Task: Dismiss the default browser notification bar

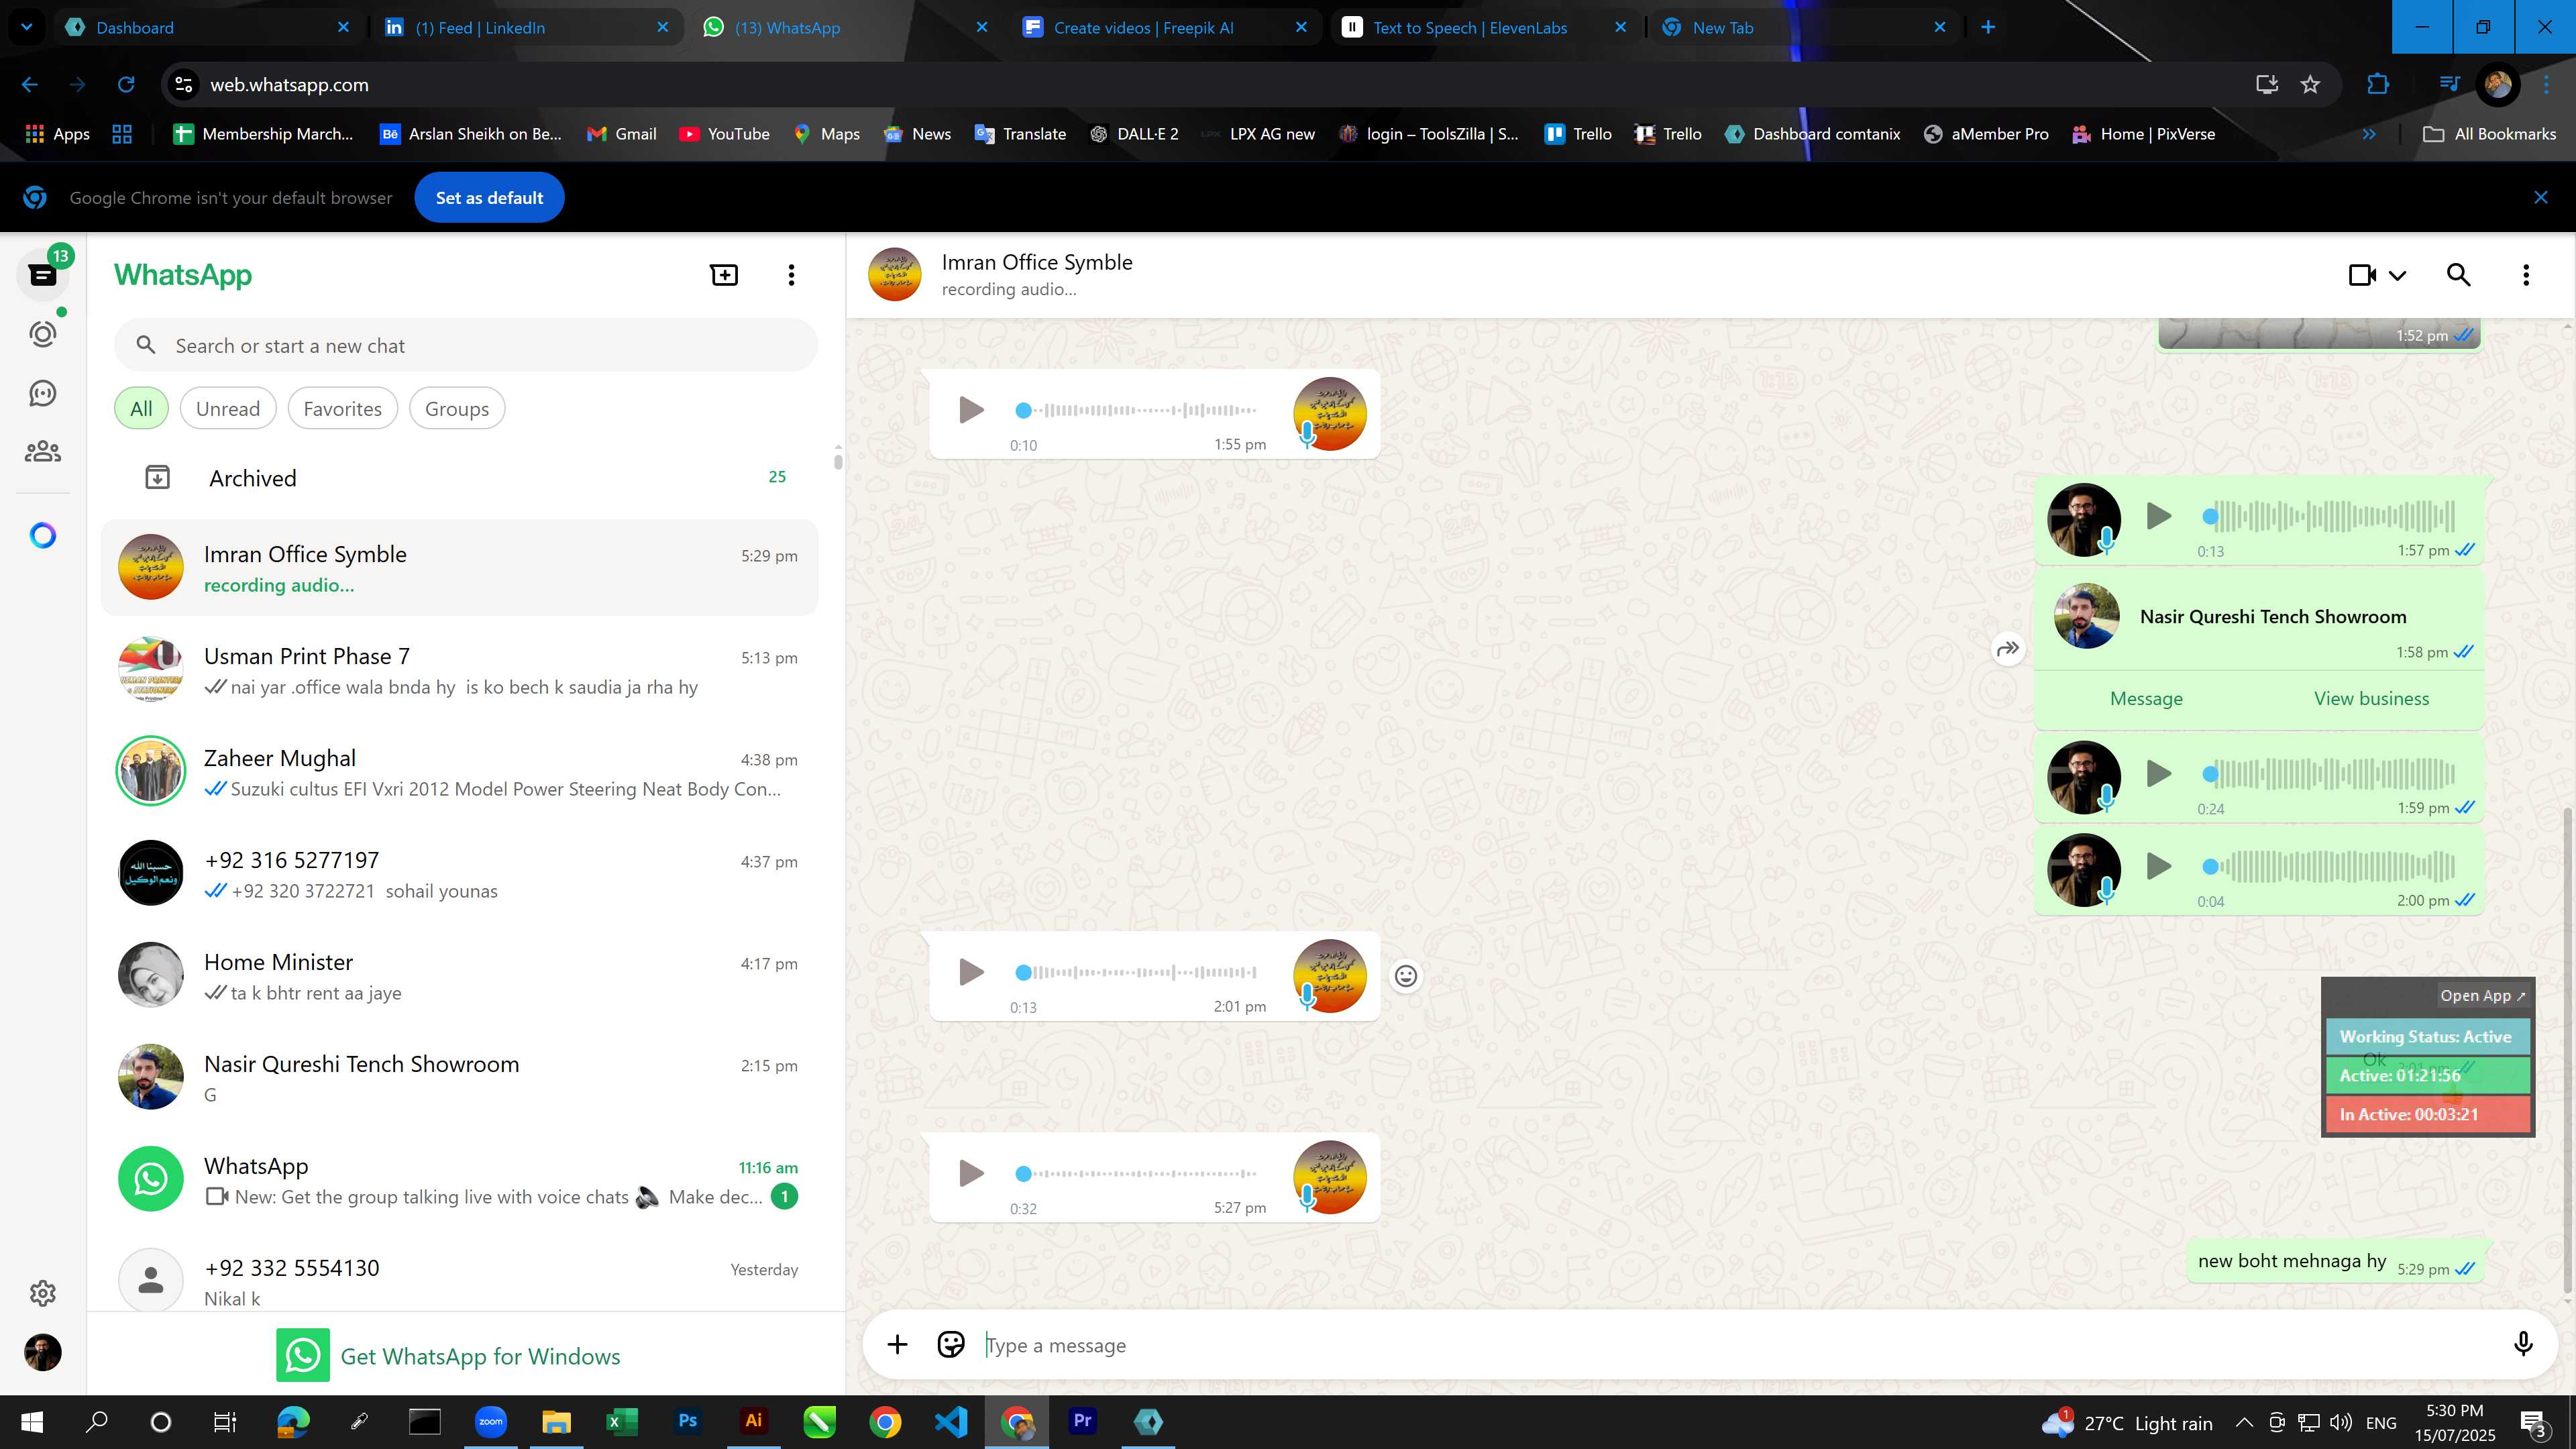Action: click(x=2541, y=198)
